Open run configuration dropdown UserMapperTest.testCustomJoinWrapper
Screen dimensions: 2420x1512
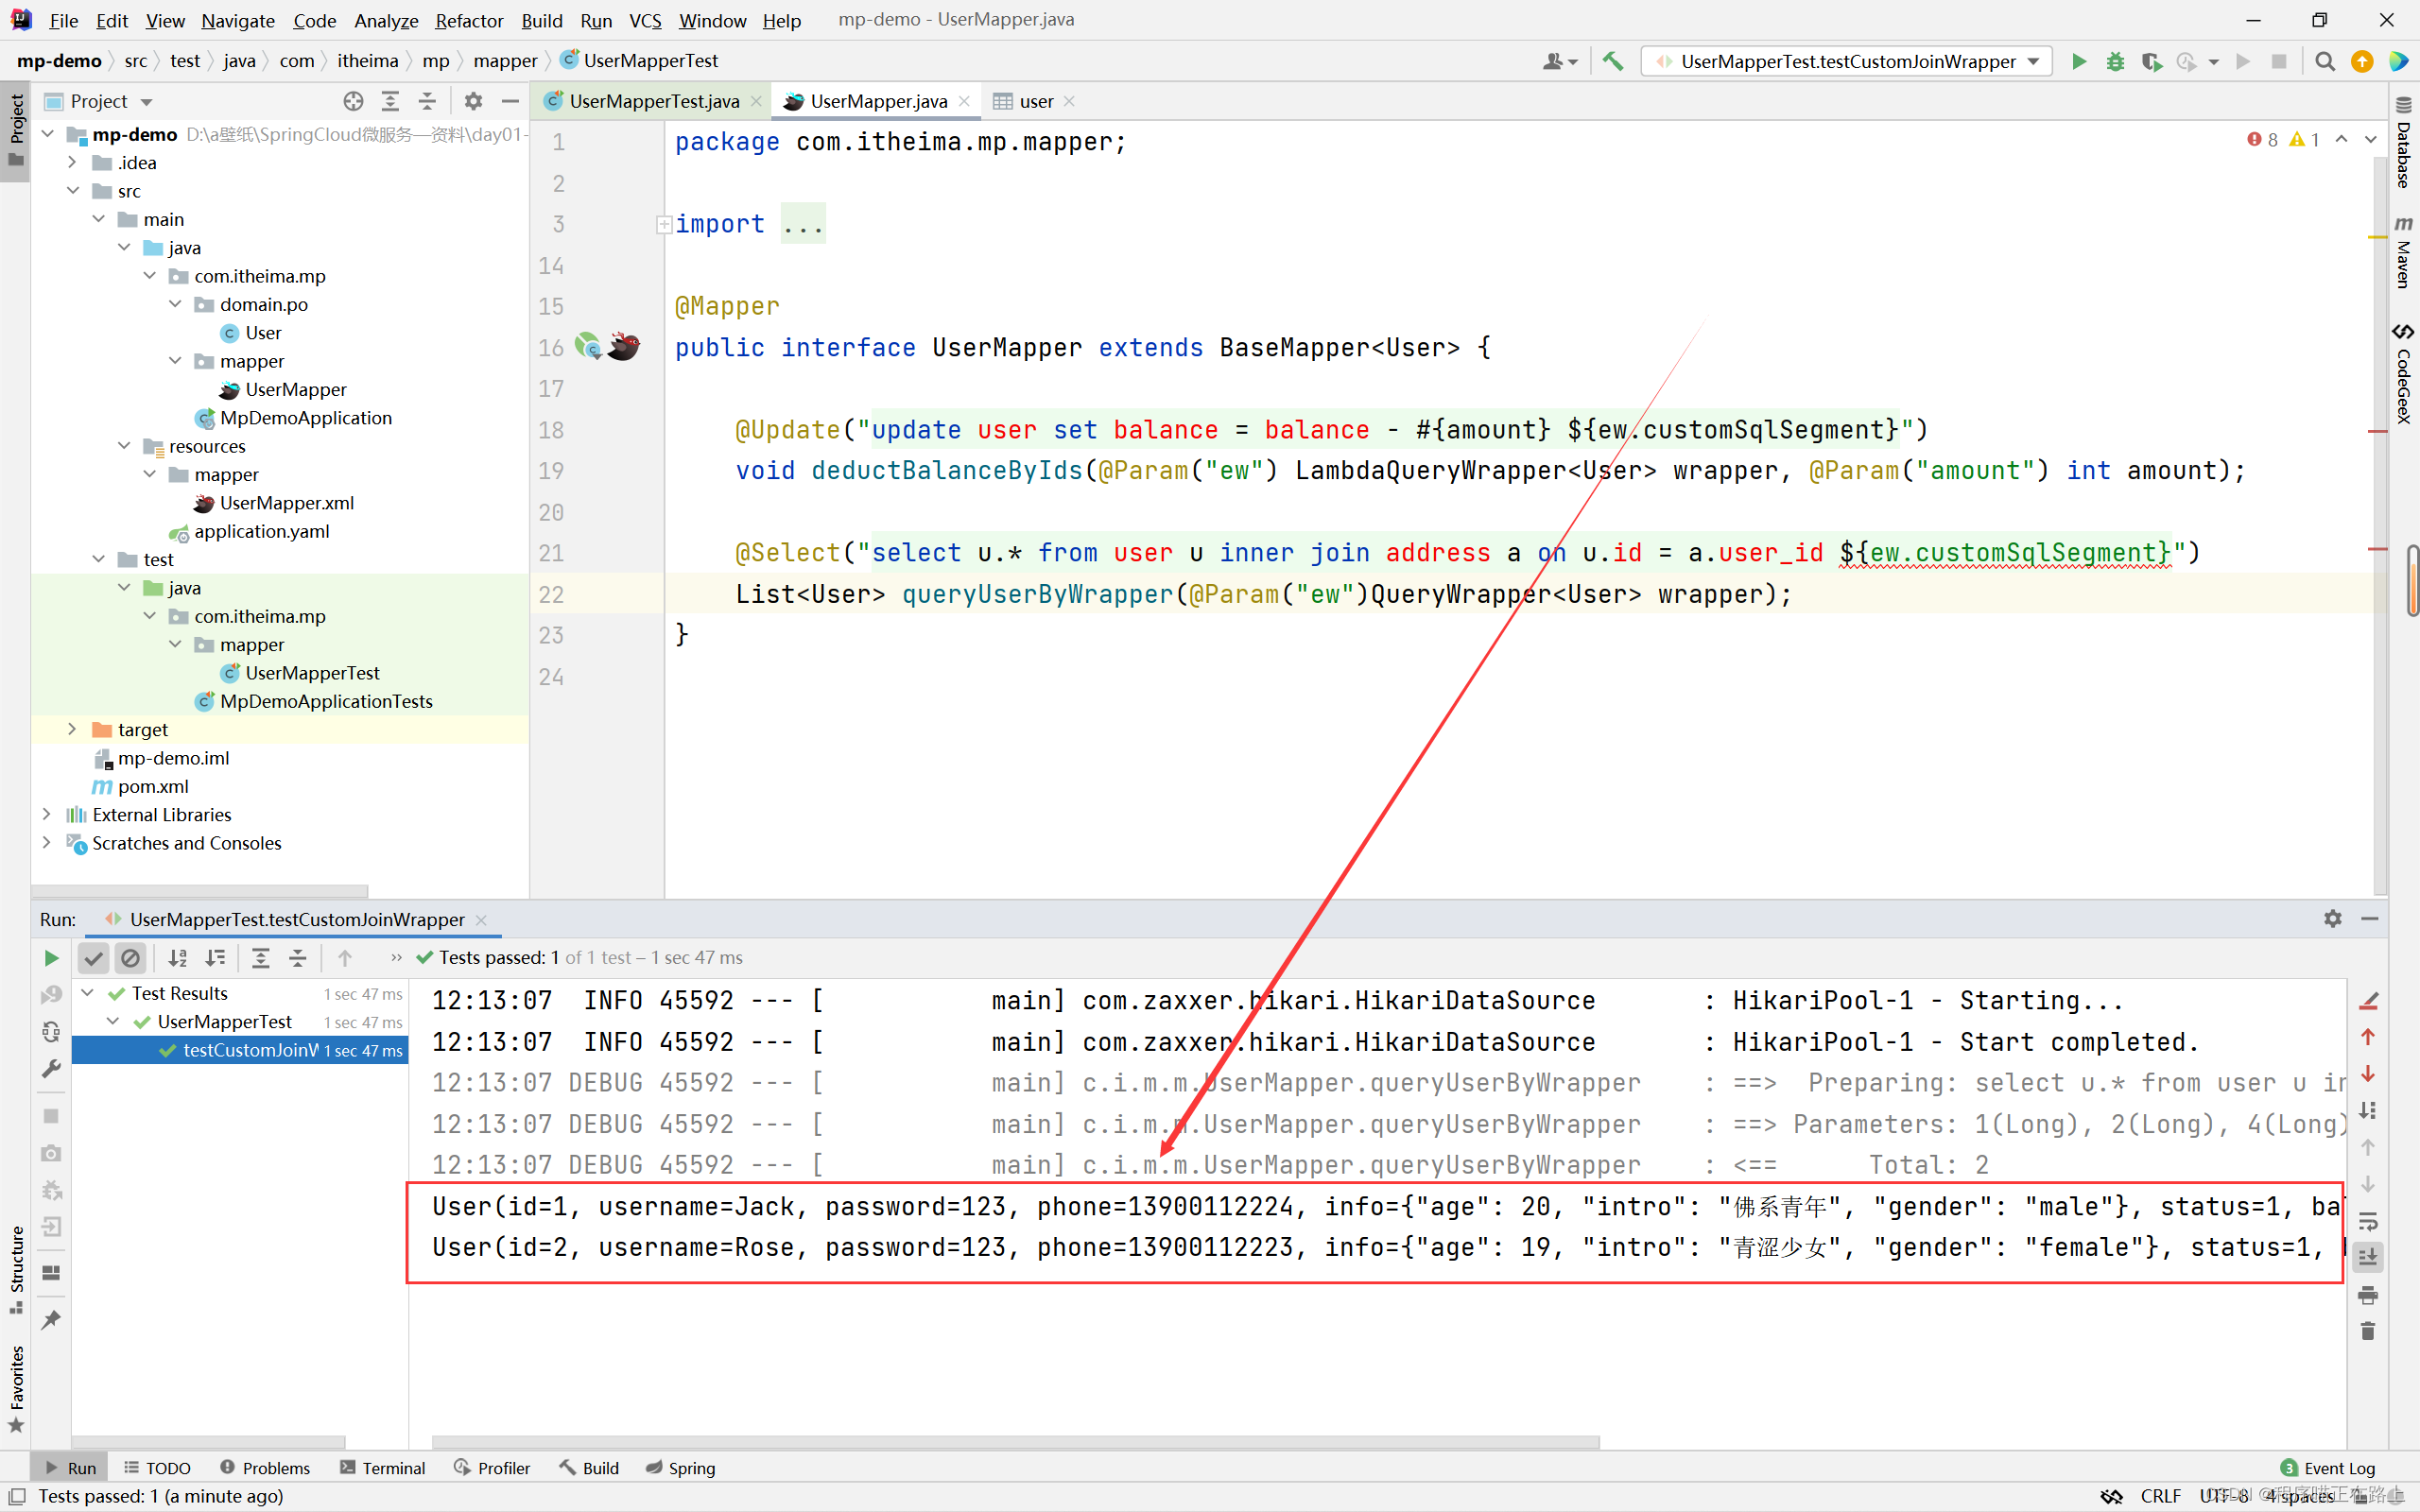click(1847, 62)
